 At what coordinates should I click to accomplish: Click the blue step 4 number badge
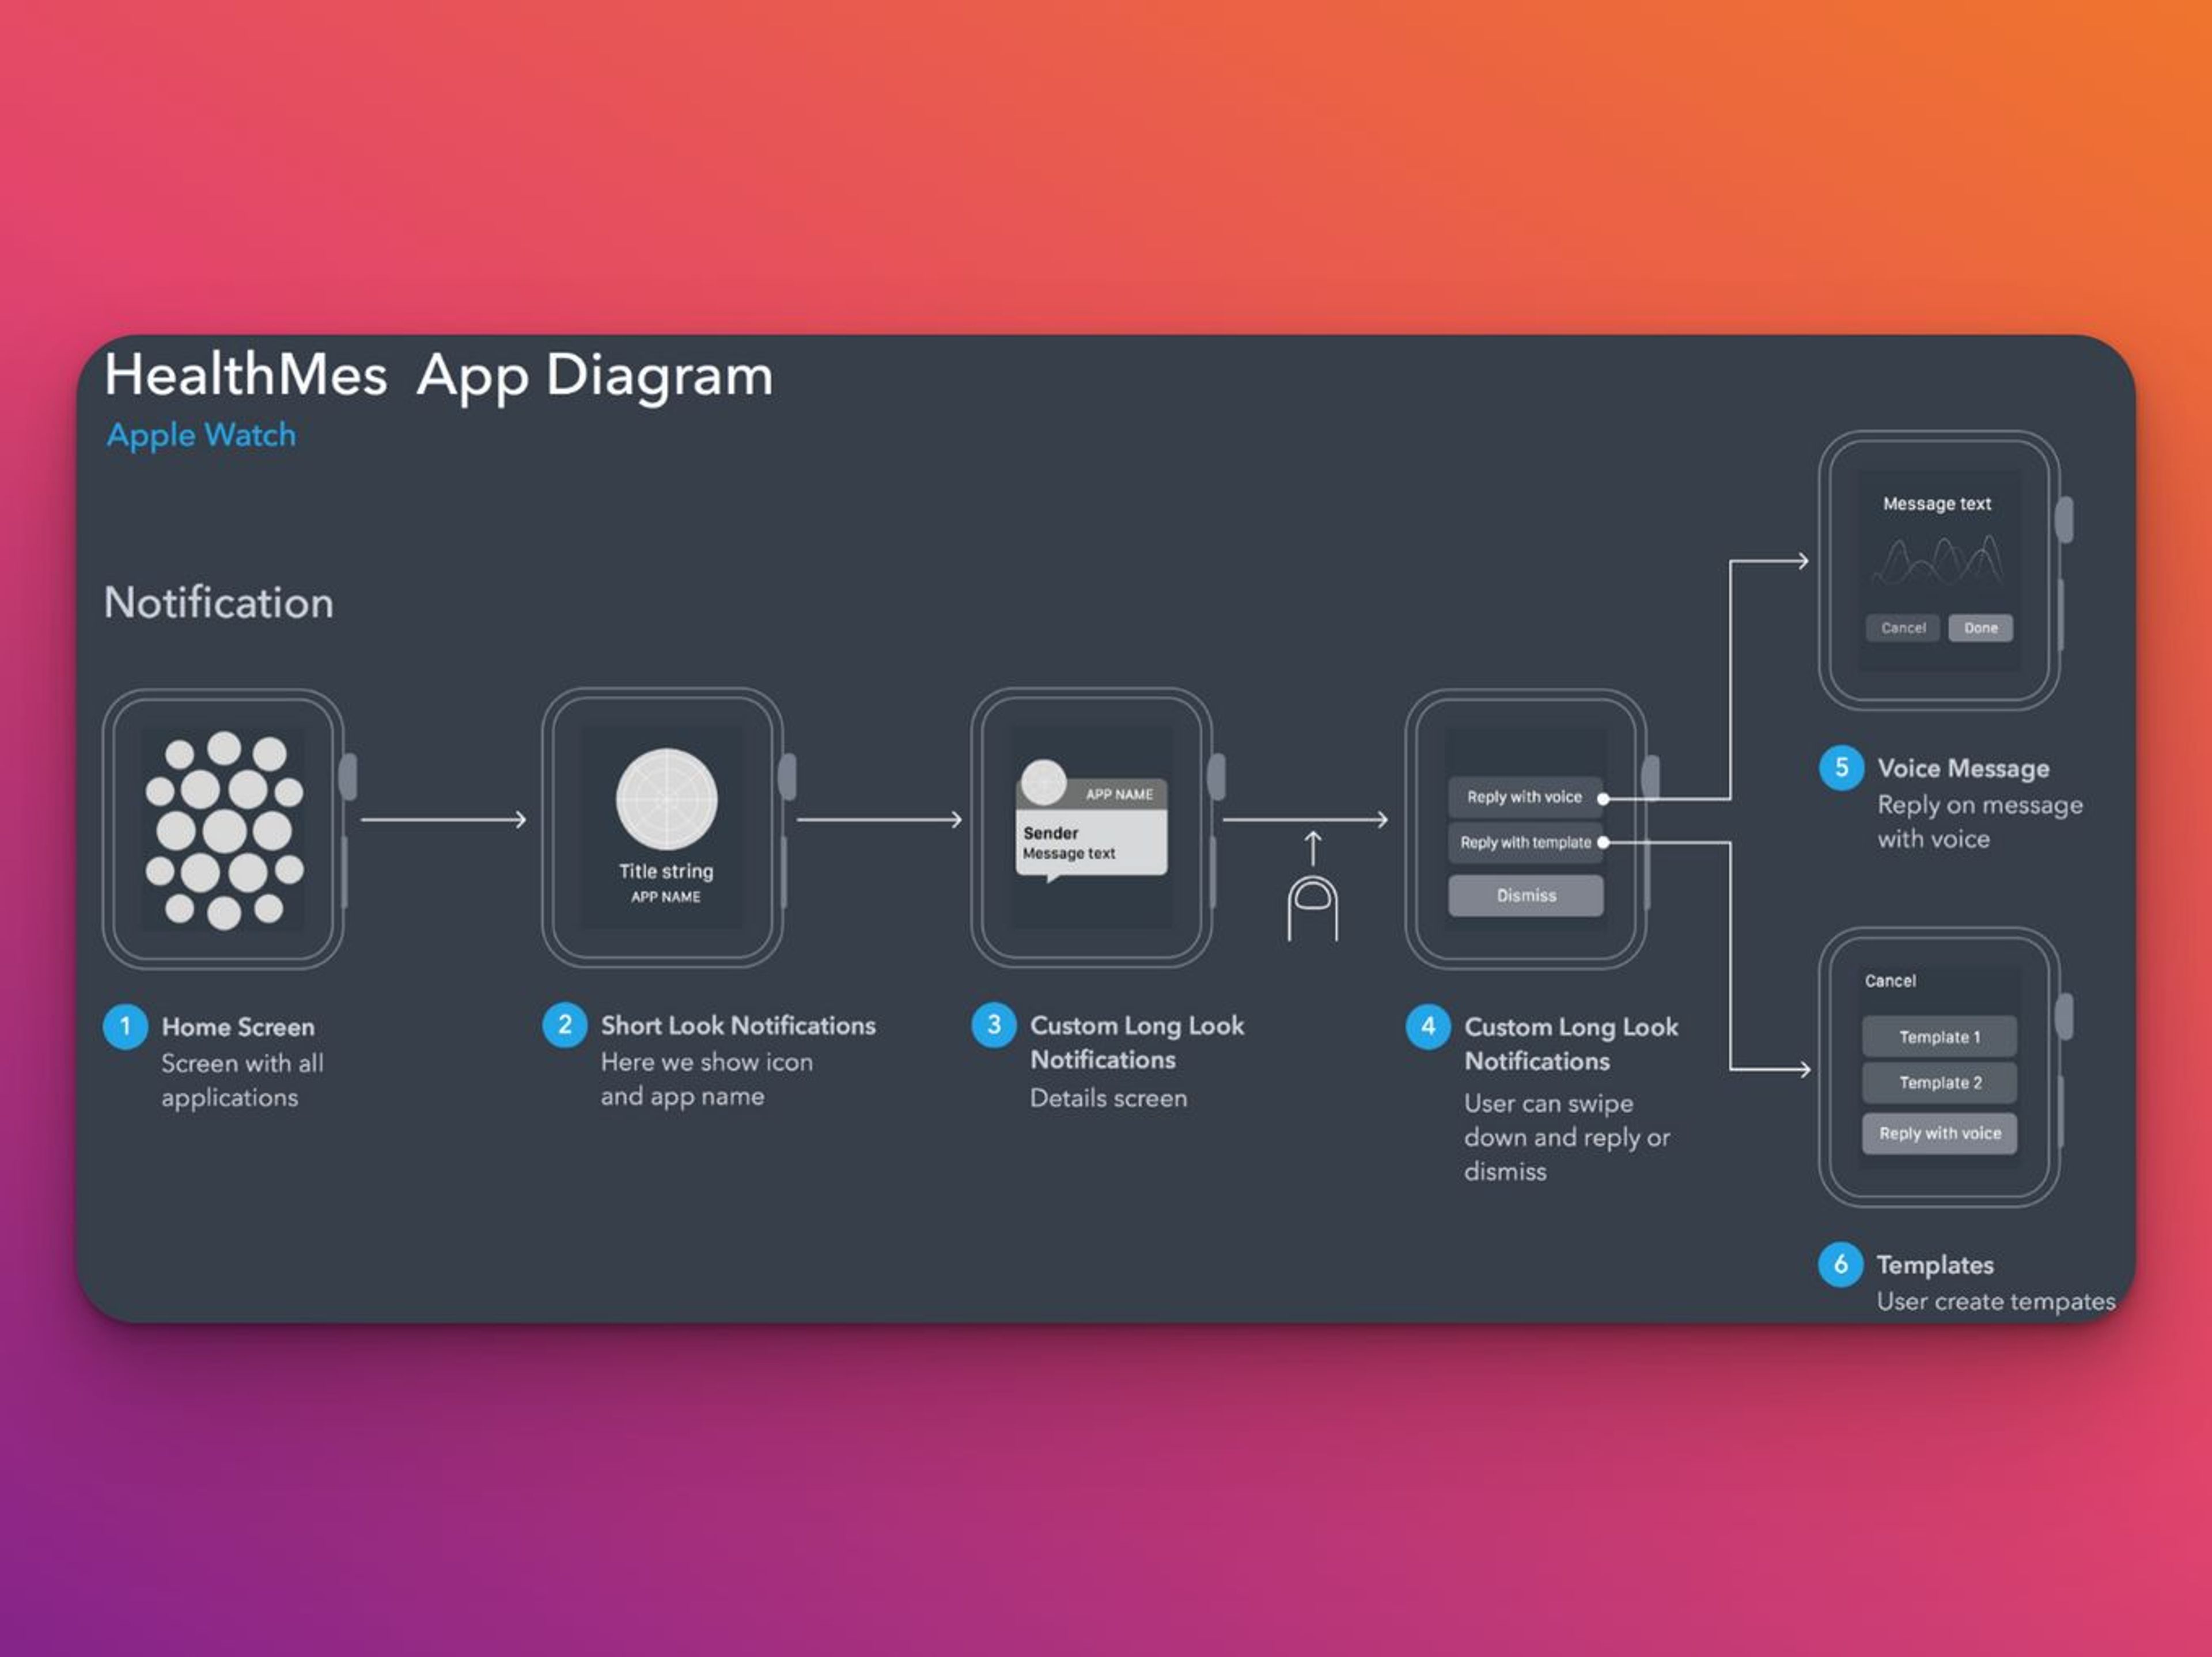coord(1428,1027)
